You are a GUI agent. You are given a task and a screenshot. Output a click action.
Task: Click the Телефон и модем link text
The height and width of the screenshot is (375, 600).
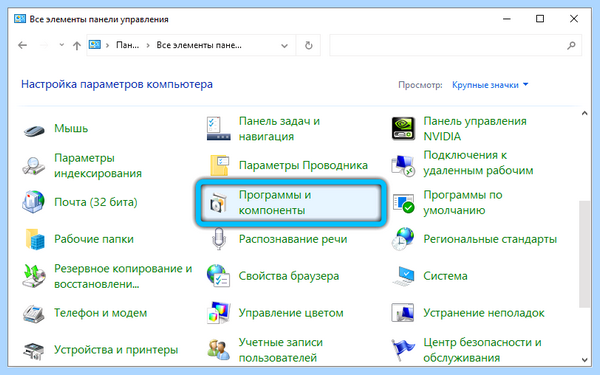100,313
